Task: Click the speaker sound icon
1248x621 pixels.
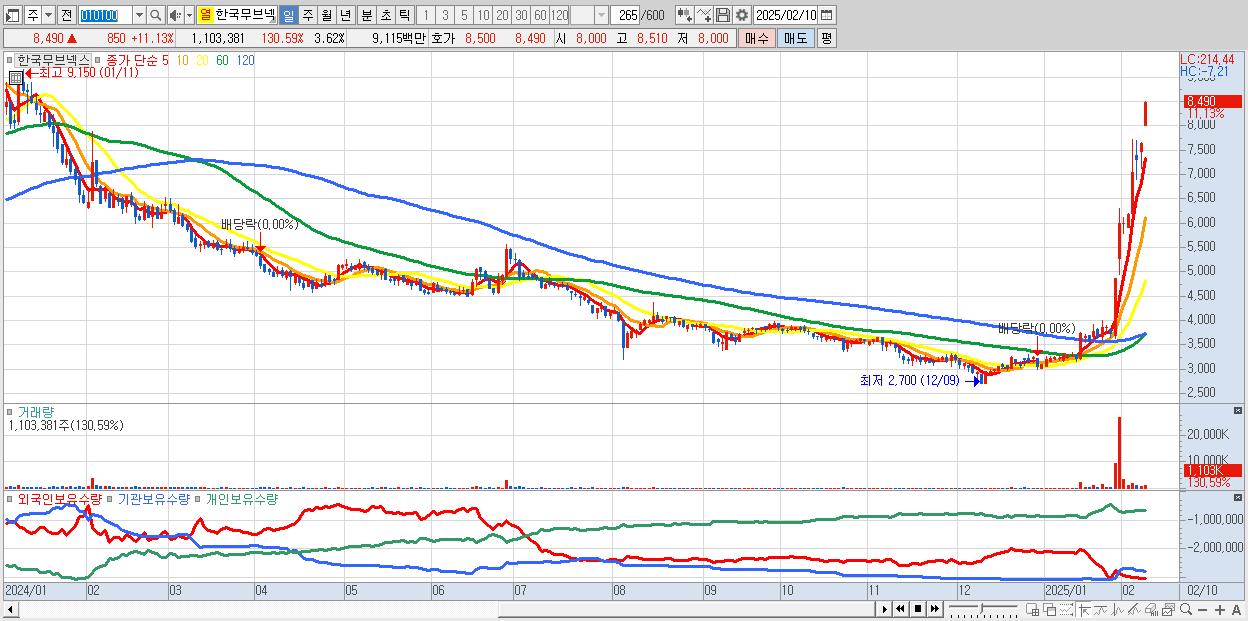Action: pos(175,16)
